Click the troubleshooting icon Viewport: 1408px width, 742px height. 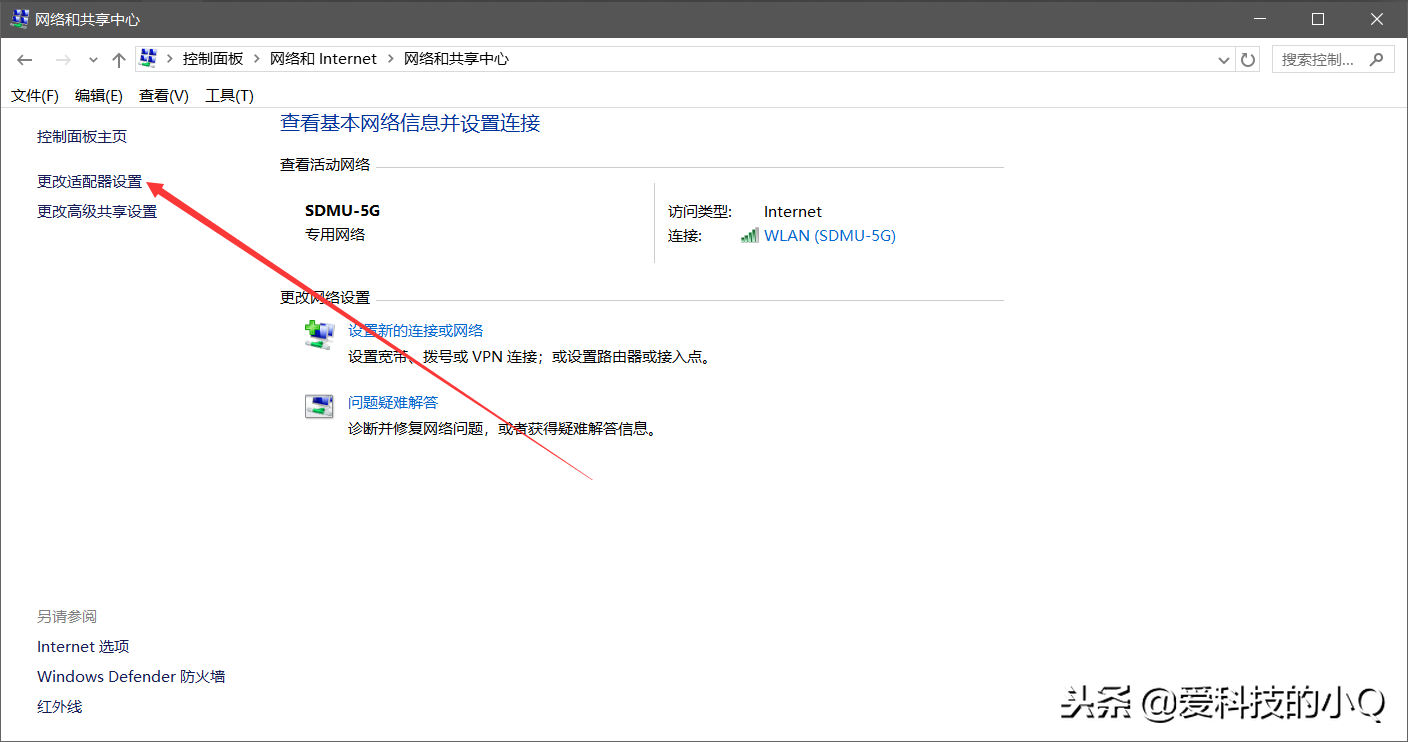point(319,406)
